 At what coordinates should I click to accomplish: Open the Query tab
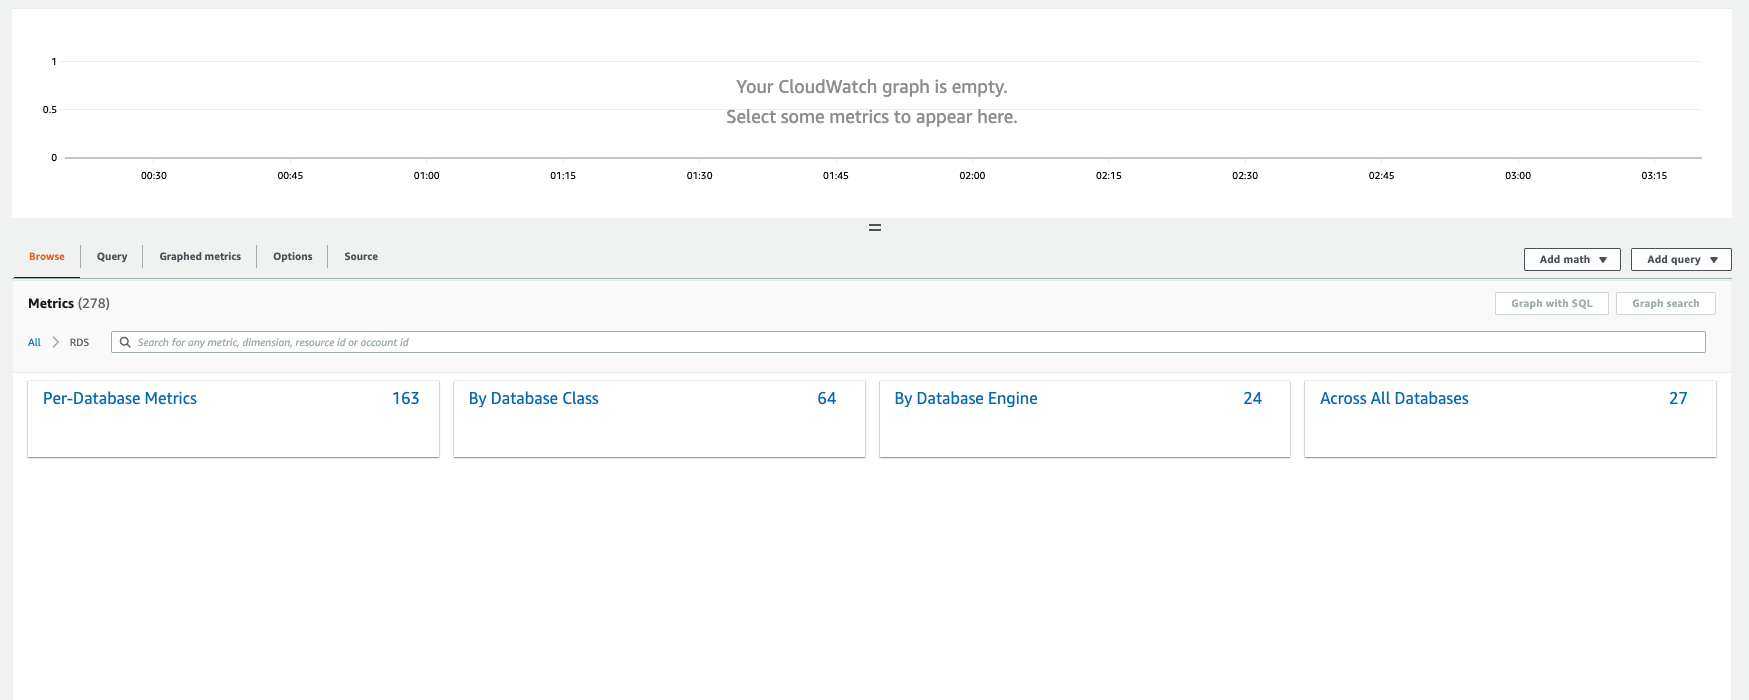(112, 257)
